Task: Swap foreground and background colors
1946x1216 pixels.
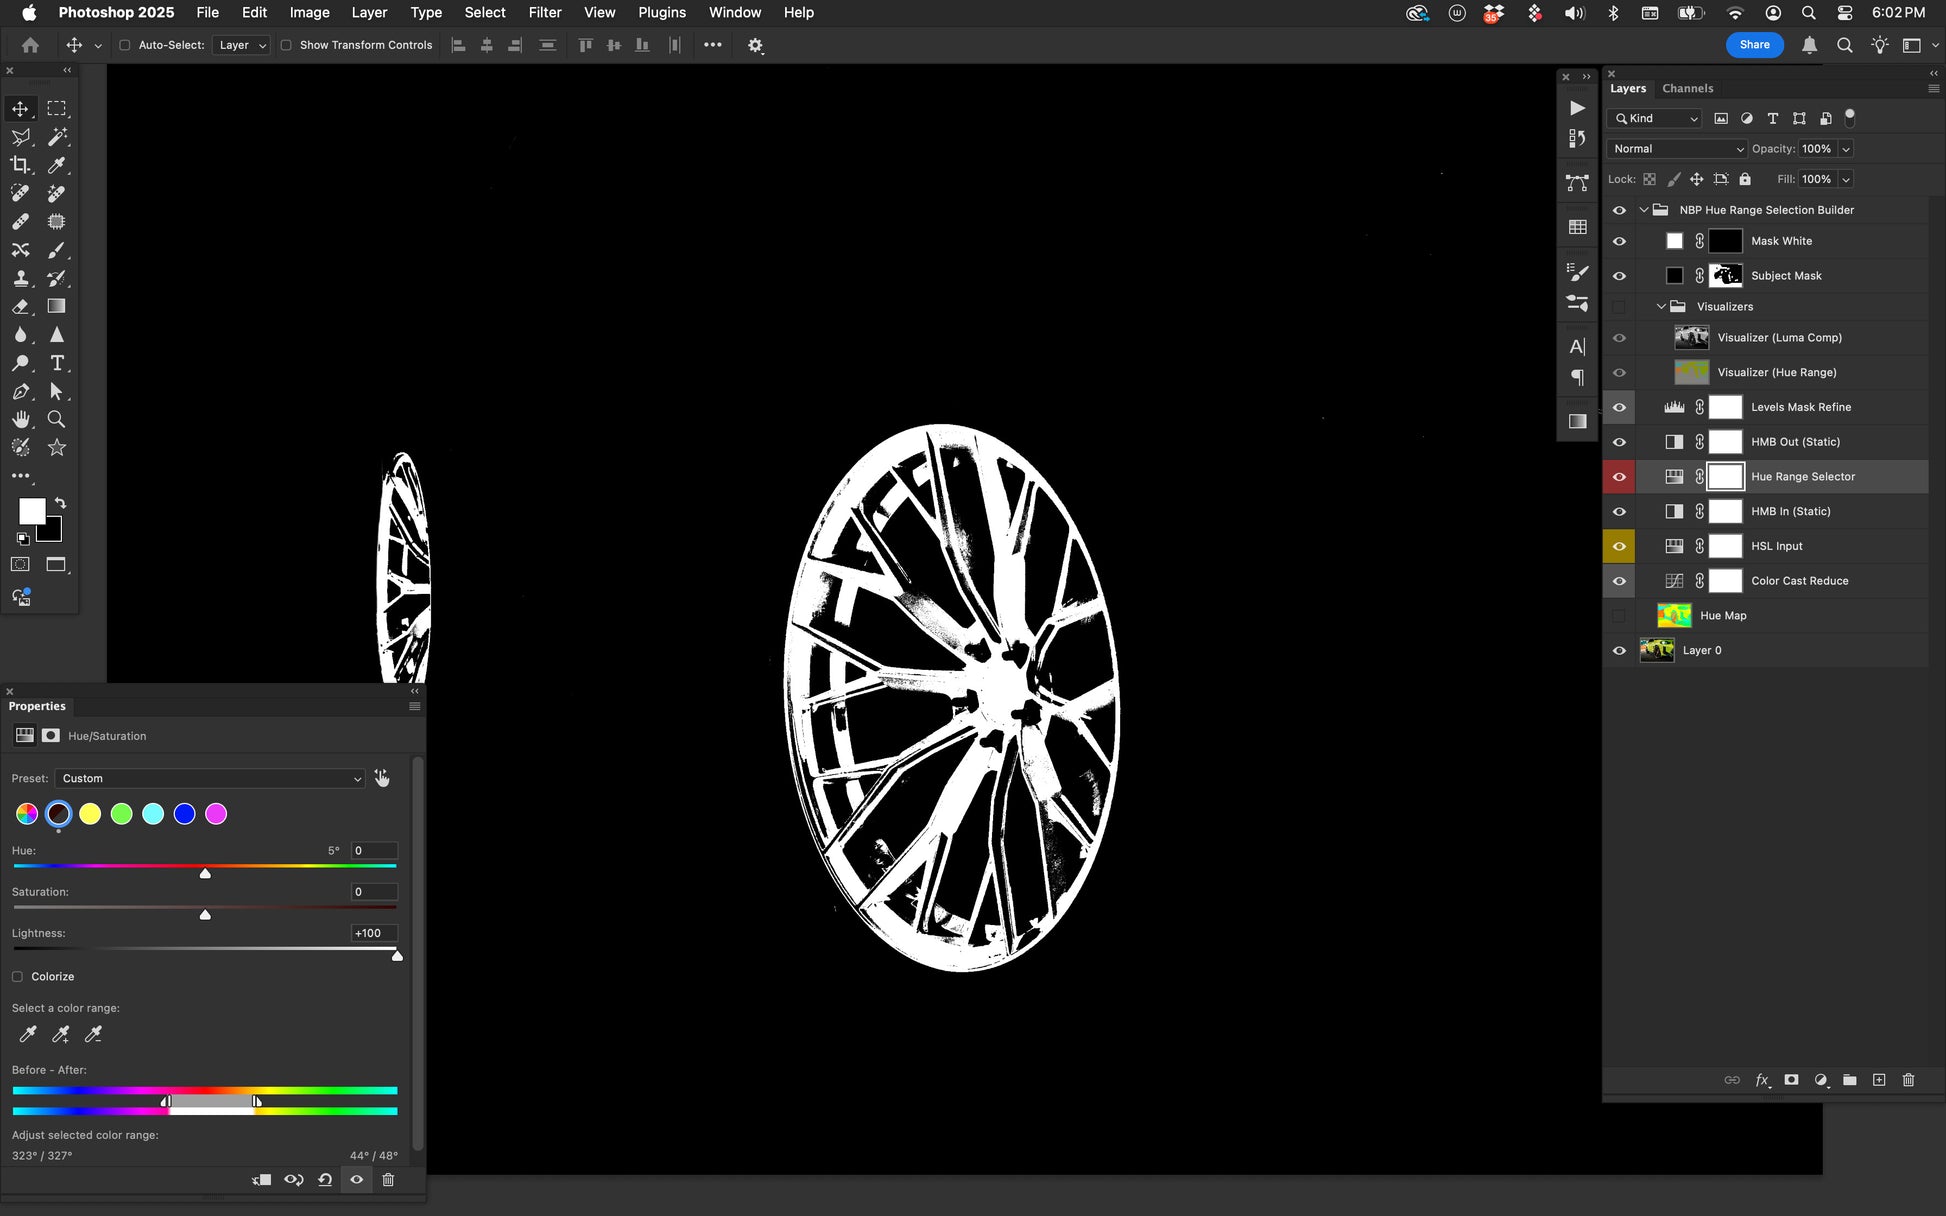Action: coord(60,503)
